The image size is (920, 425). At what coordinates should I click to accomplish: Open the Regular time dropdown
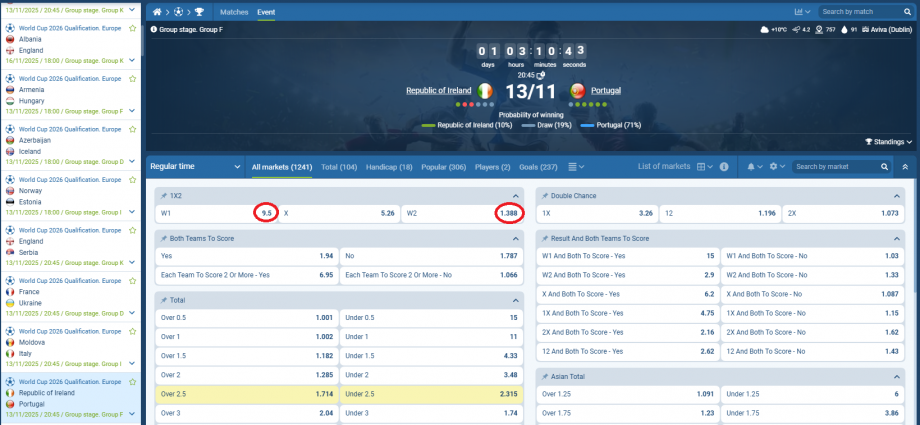point(195,167)
